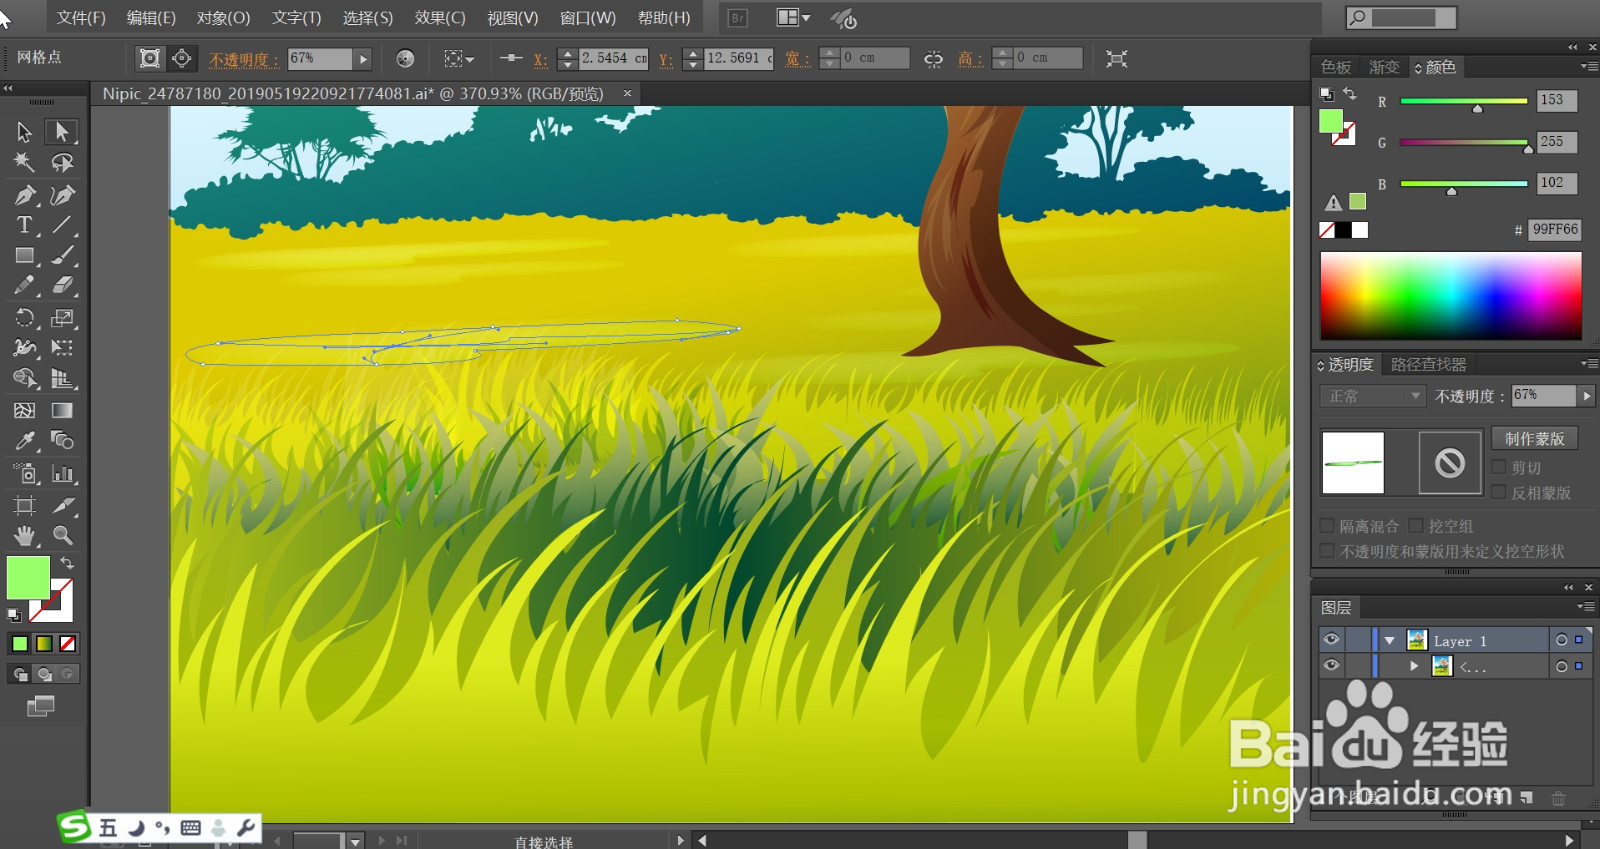Open the zoom level dropdown at bottom
Image resolution: width=1600 pixels, height=849 pixels.
(355, 841)
